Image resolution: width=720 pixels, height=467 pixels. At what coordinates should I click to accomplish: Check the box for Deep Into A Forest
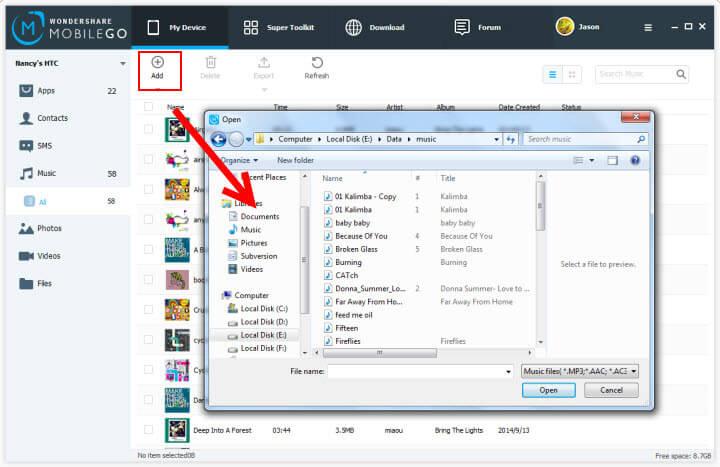pyautogui.click(x=148, y=430)
